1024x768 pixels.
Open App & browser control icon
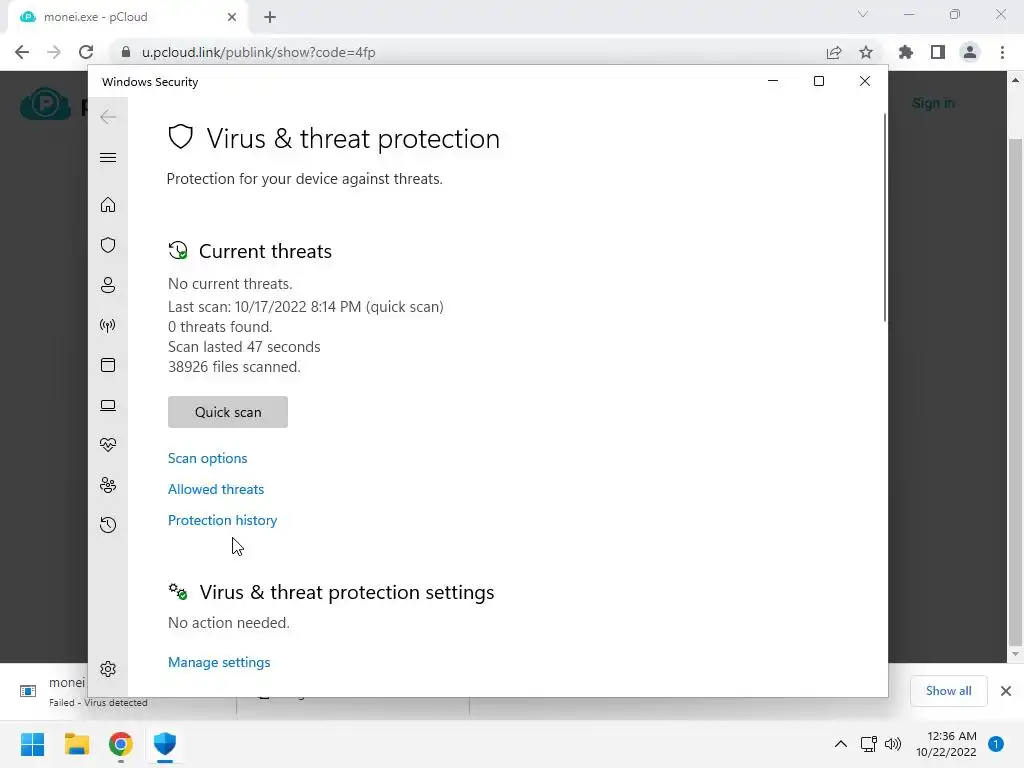(x=108, y=365)
